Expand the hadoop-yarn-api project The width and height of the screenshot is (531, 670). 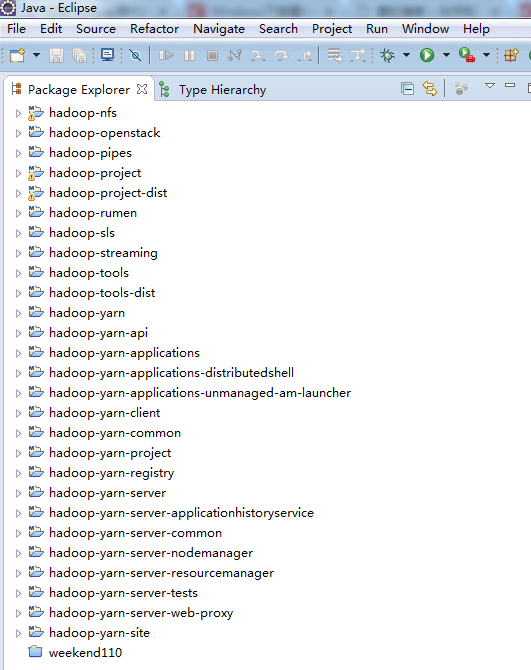[x=18, y=333]
